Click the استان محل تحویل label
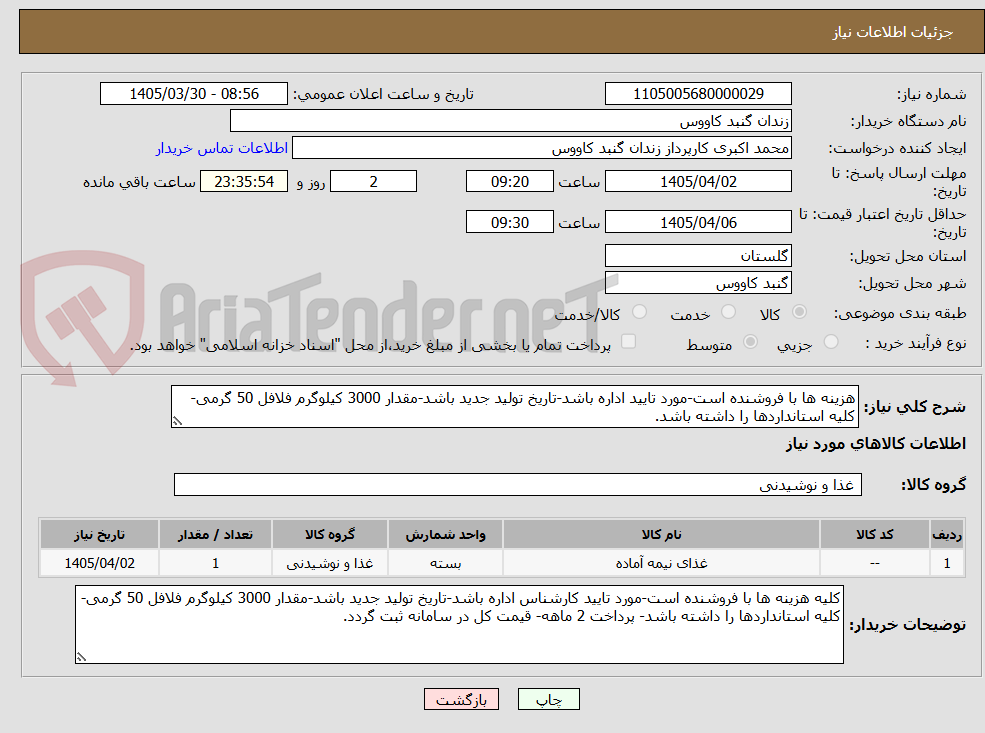985x733 pixels. click(908, 256)
